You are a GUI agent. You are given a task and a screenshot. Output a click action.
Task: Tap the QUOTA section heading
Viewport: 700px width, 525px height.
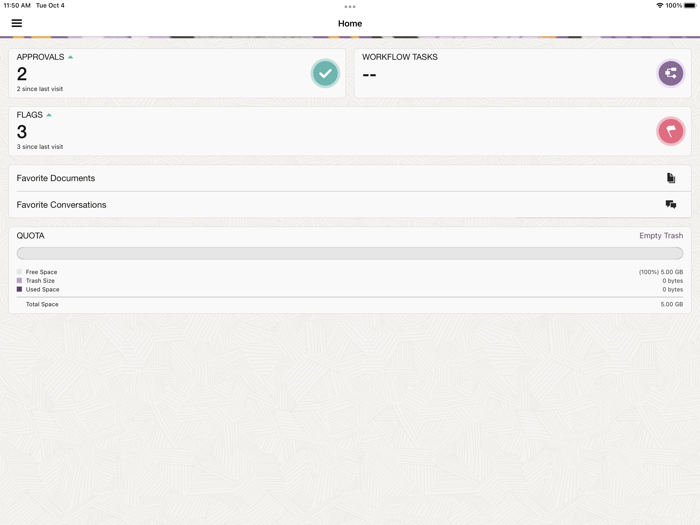[x=30, y=236]
